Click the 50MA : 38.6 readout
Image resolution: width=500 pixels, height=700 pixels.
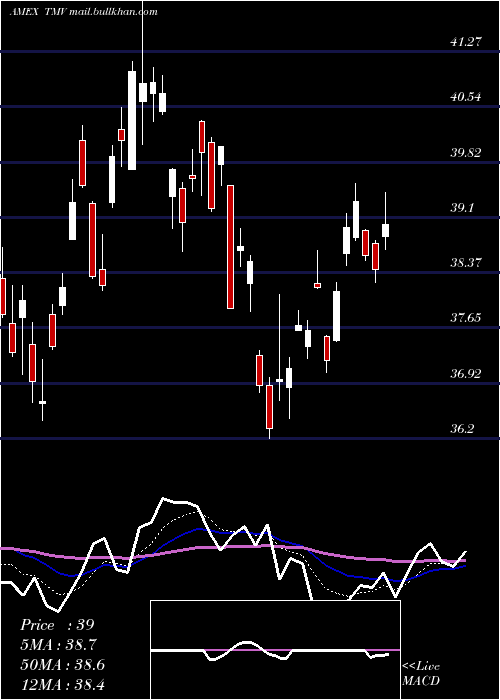[x=62, y=665]
